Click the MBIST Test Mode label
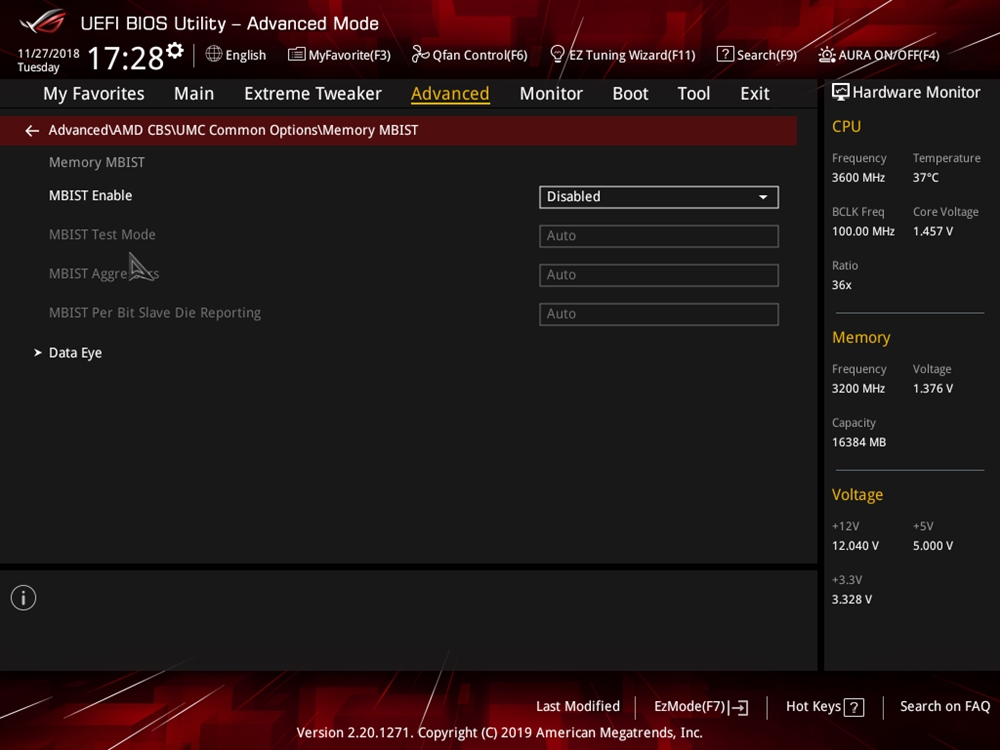1000x750 pixels. coord(102,235)
